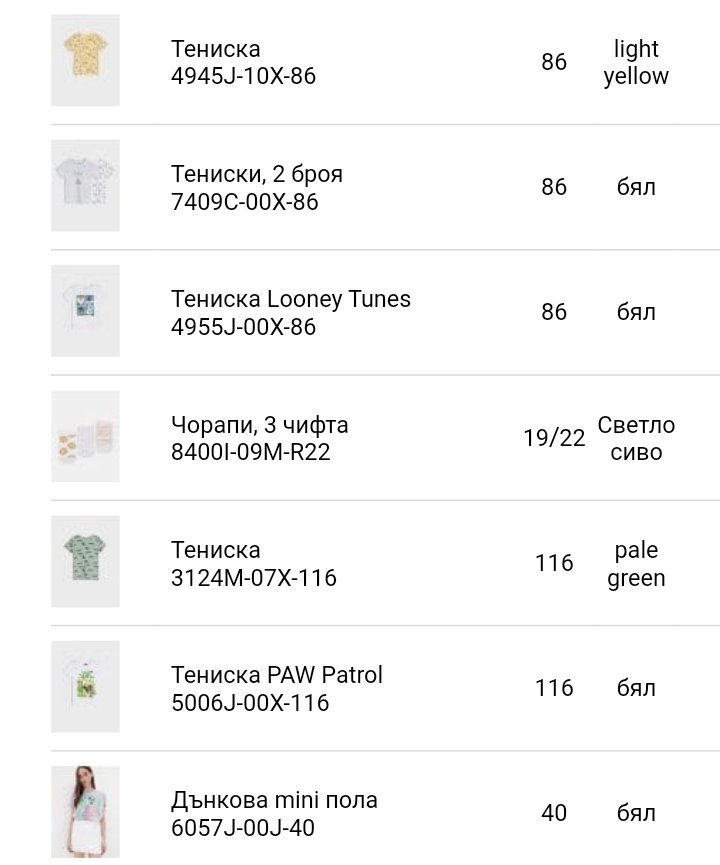Click the two-pack t-shirts product image

pos(85,186)
